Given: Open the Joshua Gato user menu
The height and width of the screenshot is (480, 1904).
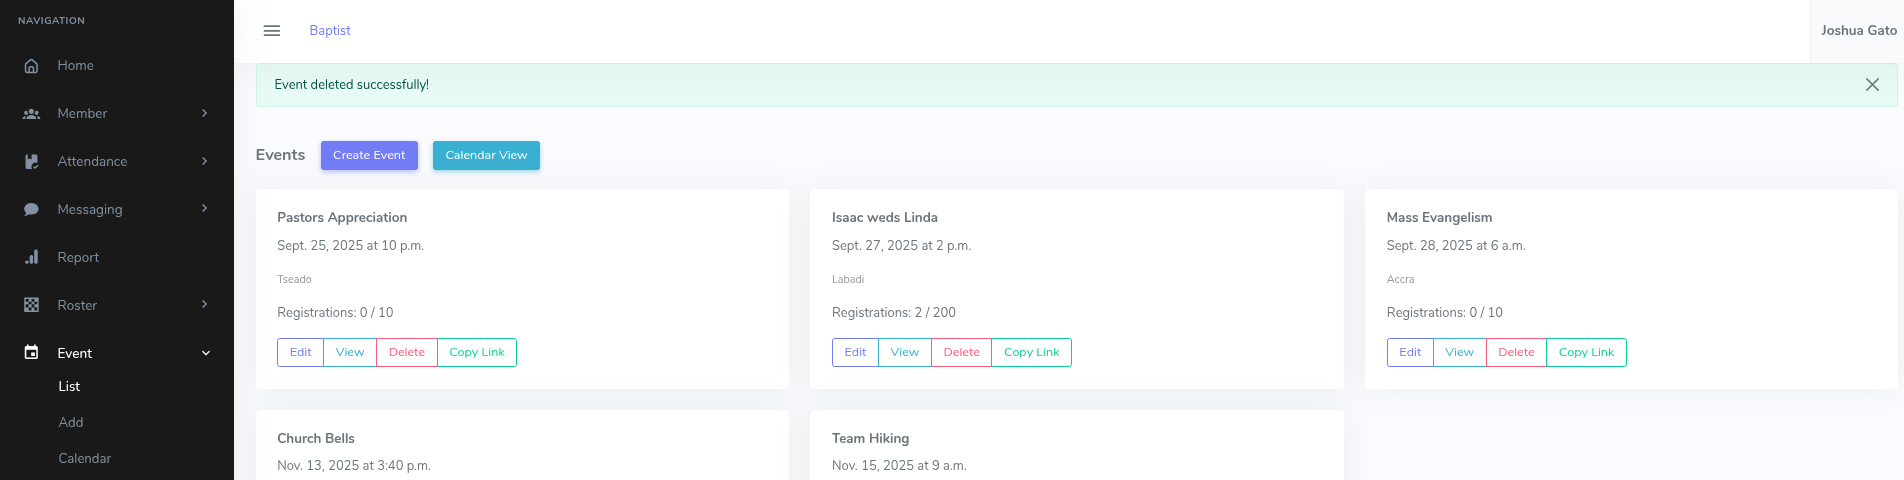Looking at the screenshot, I should [1858, 31].
